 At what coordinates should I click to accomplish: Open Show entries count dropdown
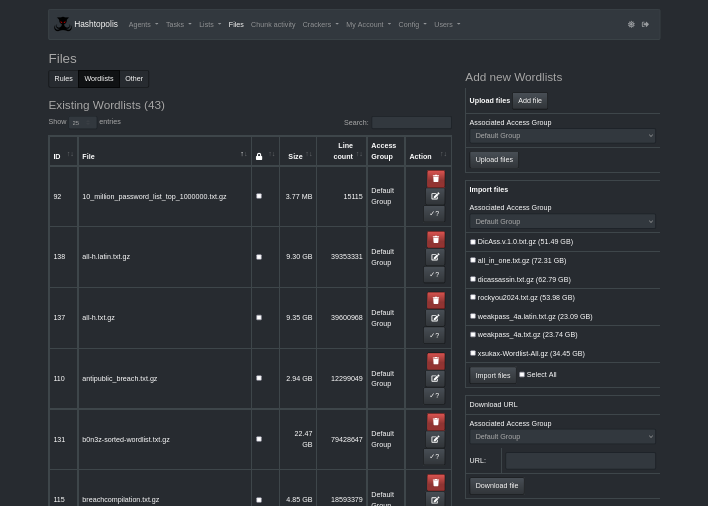click(x=82, y=123)
